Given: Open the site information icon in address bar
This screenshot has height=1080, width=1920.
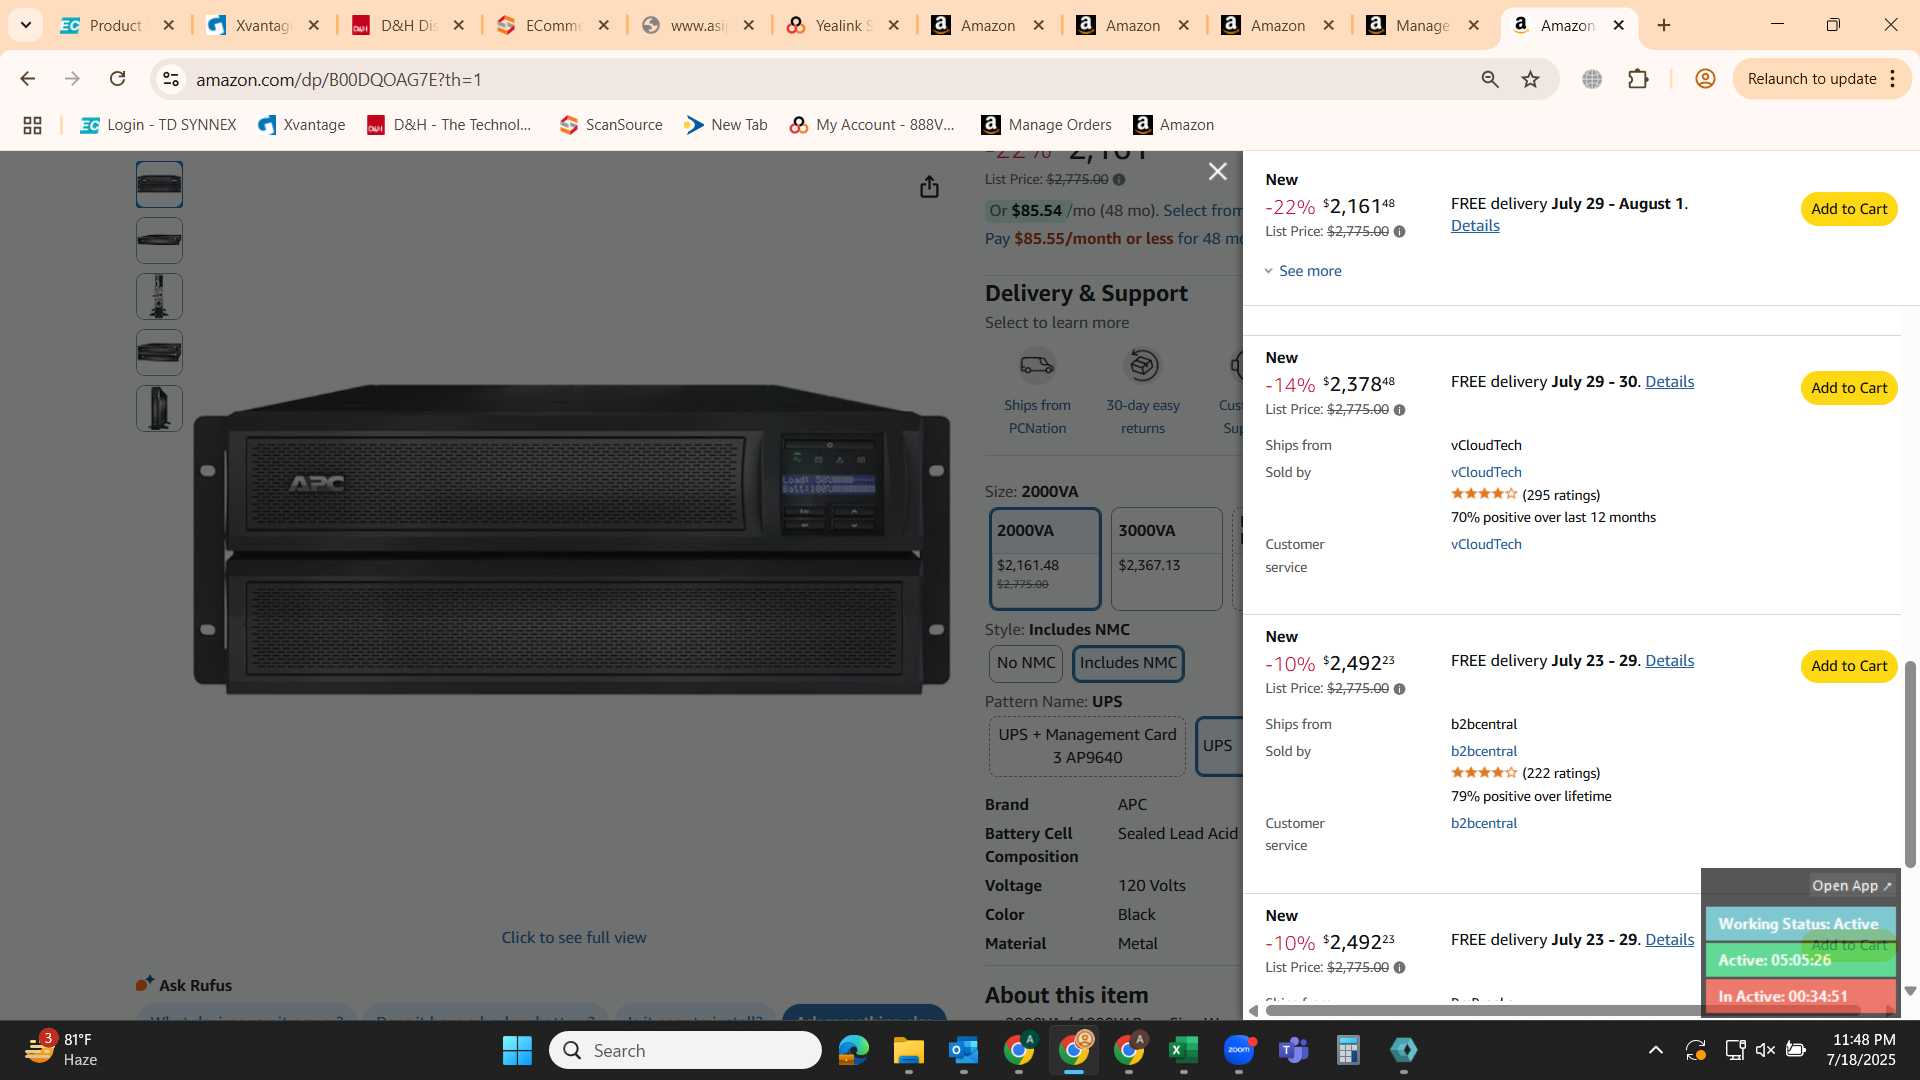Looking at the screenshot, I should tap(171, 79).
